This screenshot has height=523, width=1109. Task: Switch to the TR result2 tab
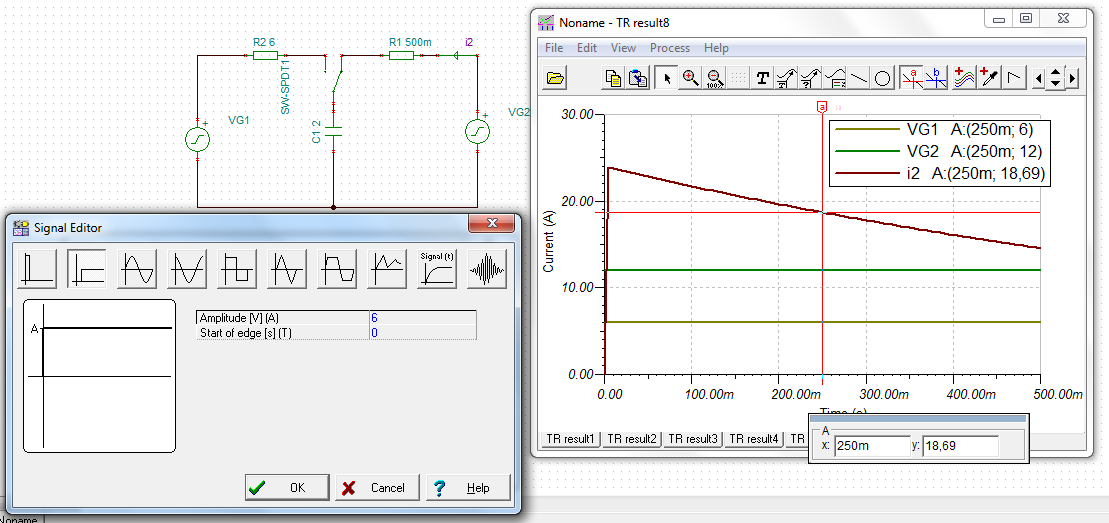tap(632, 439)
